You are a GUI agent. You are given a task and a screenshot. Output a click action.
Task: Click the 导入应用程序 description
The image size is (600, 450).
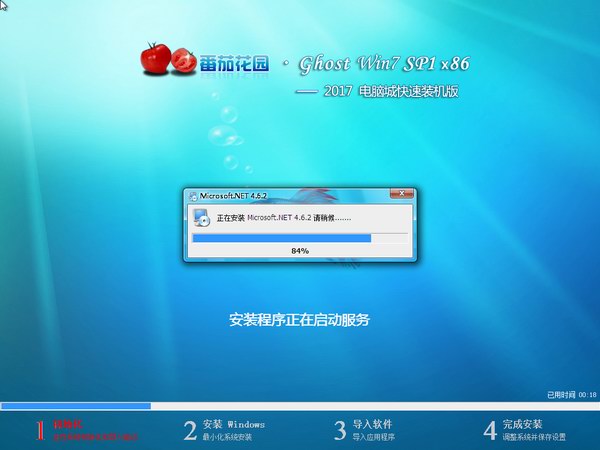tap(373, 437)
